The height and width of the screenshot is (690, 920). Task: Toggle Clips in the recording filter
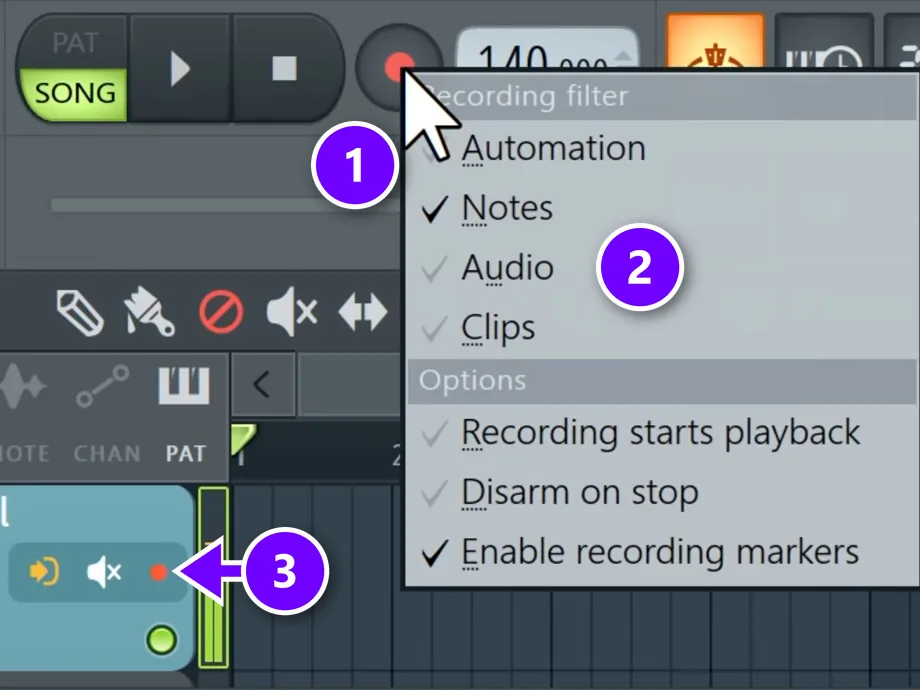661,327
